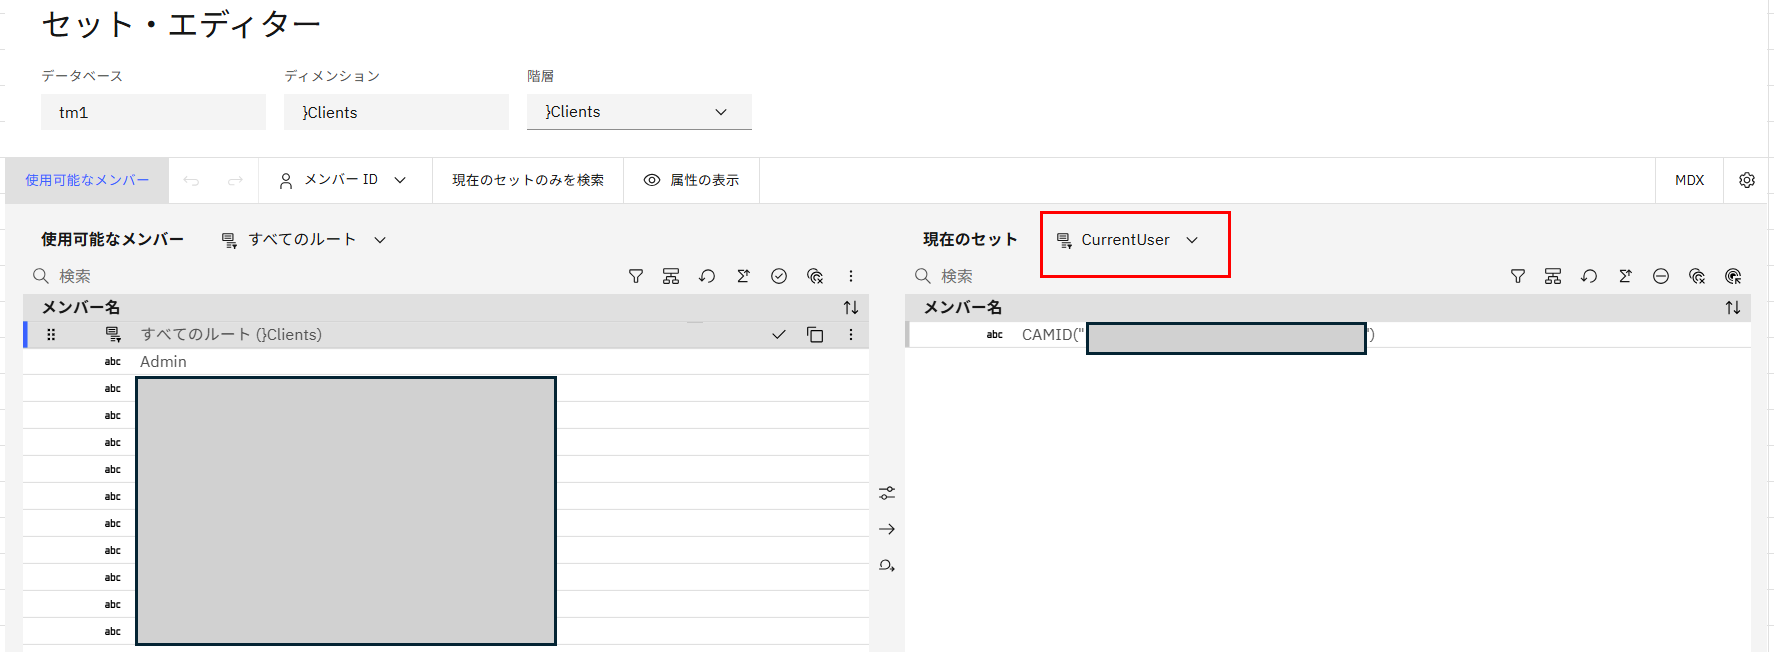The width and height of the screenshot is (1774, 652).
Task: Click the MDX button
Action: click(x=1689, y=180)
